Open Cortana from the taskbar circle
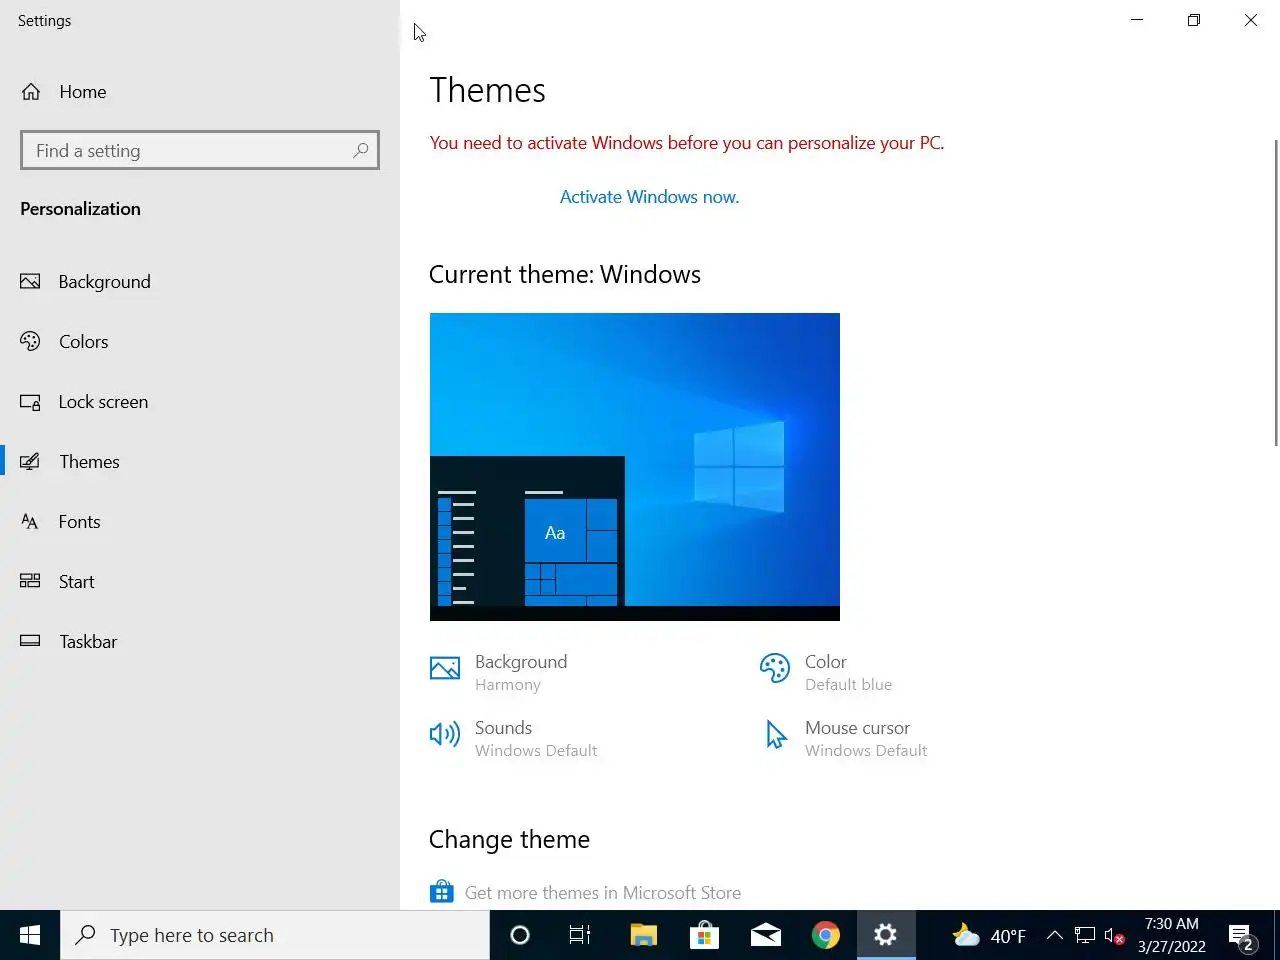This screenshot has width=1280, height=960. pos(520,935)
